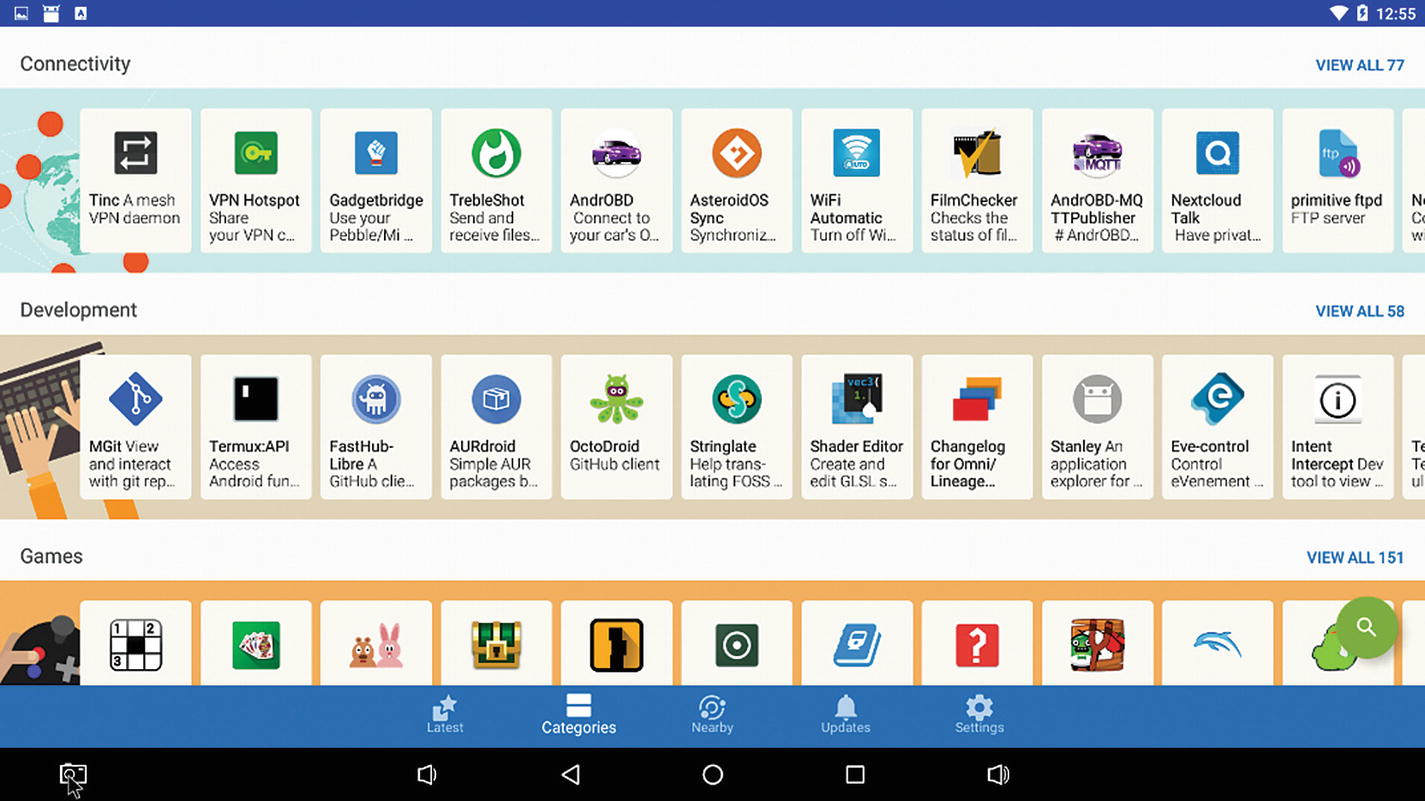
Task: Open the playing cards game icon
Action: click(256, 645)
